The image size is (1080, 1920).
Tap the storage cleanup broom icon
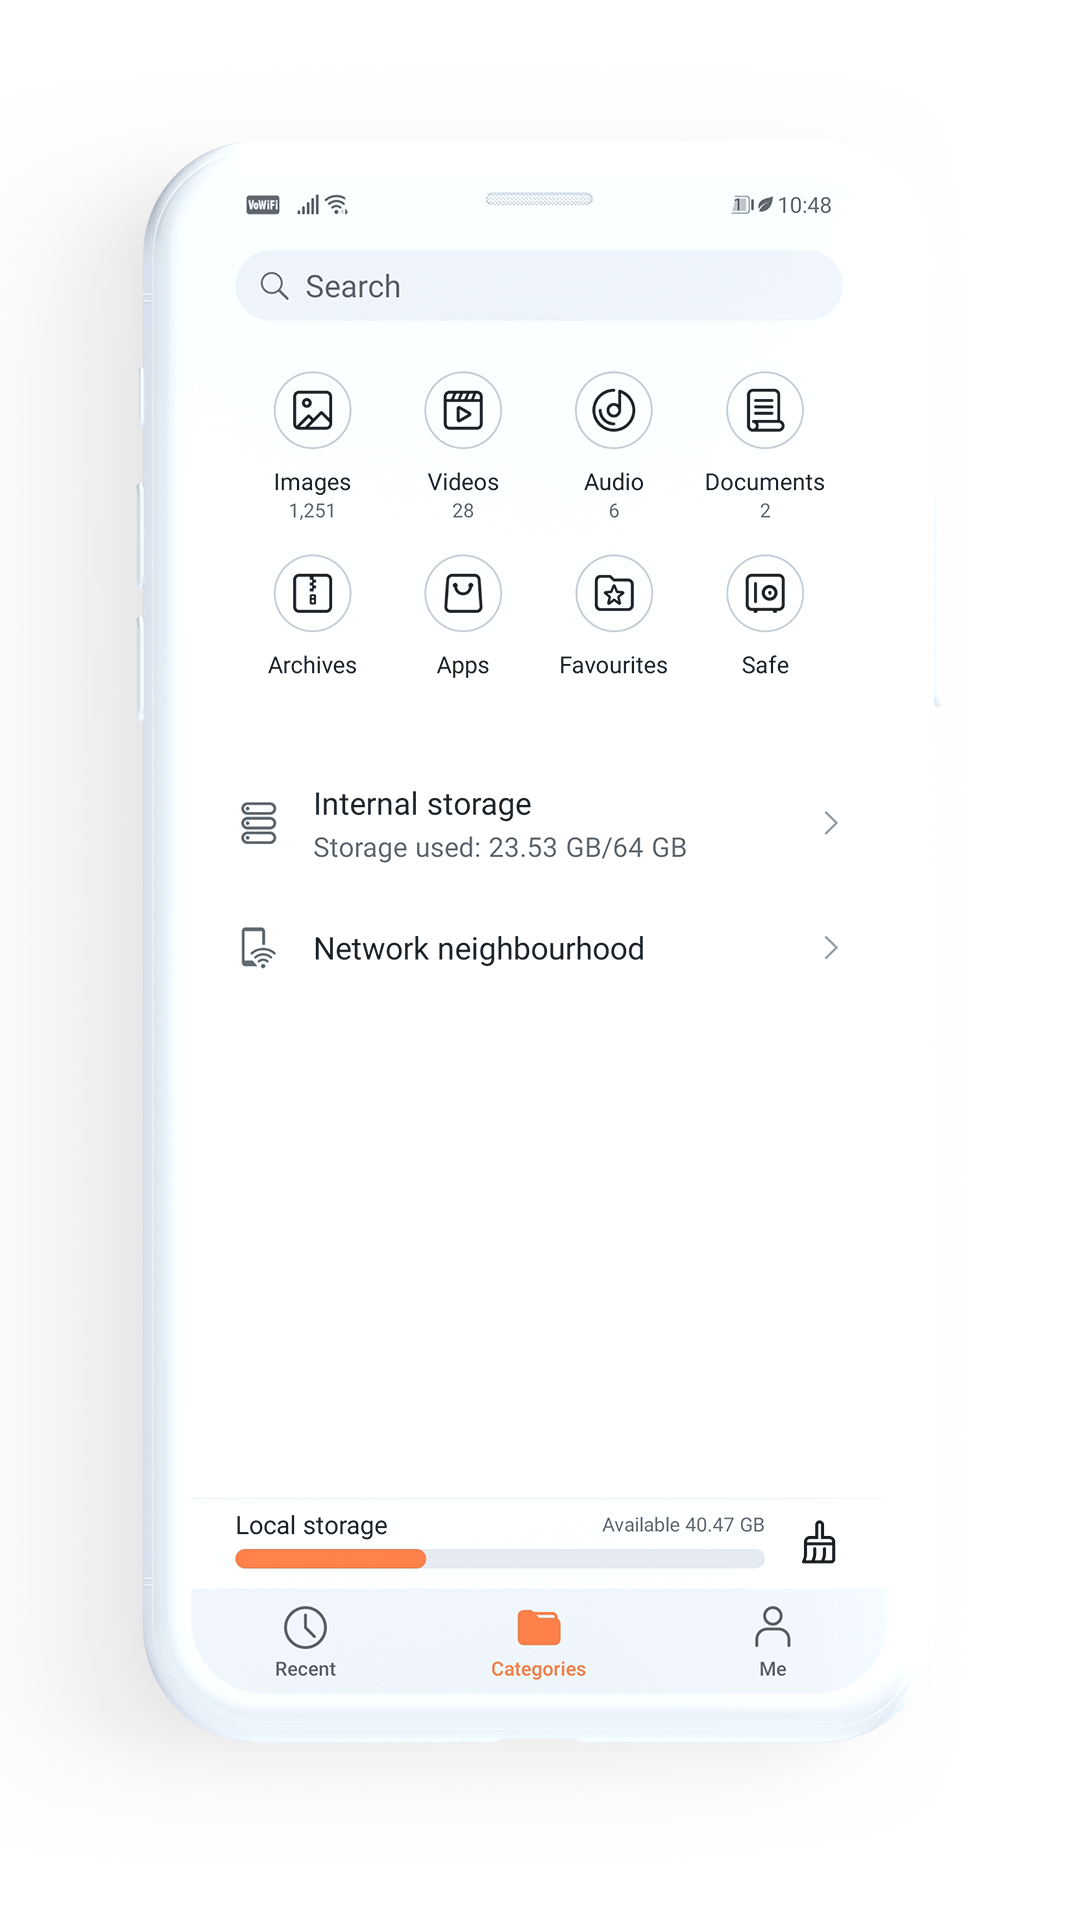[x=819, y=1542]
